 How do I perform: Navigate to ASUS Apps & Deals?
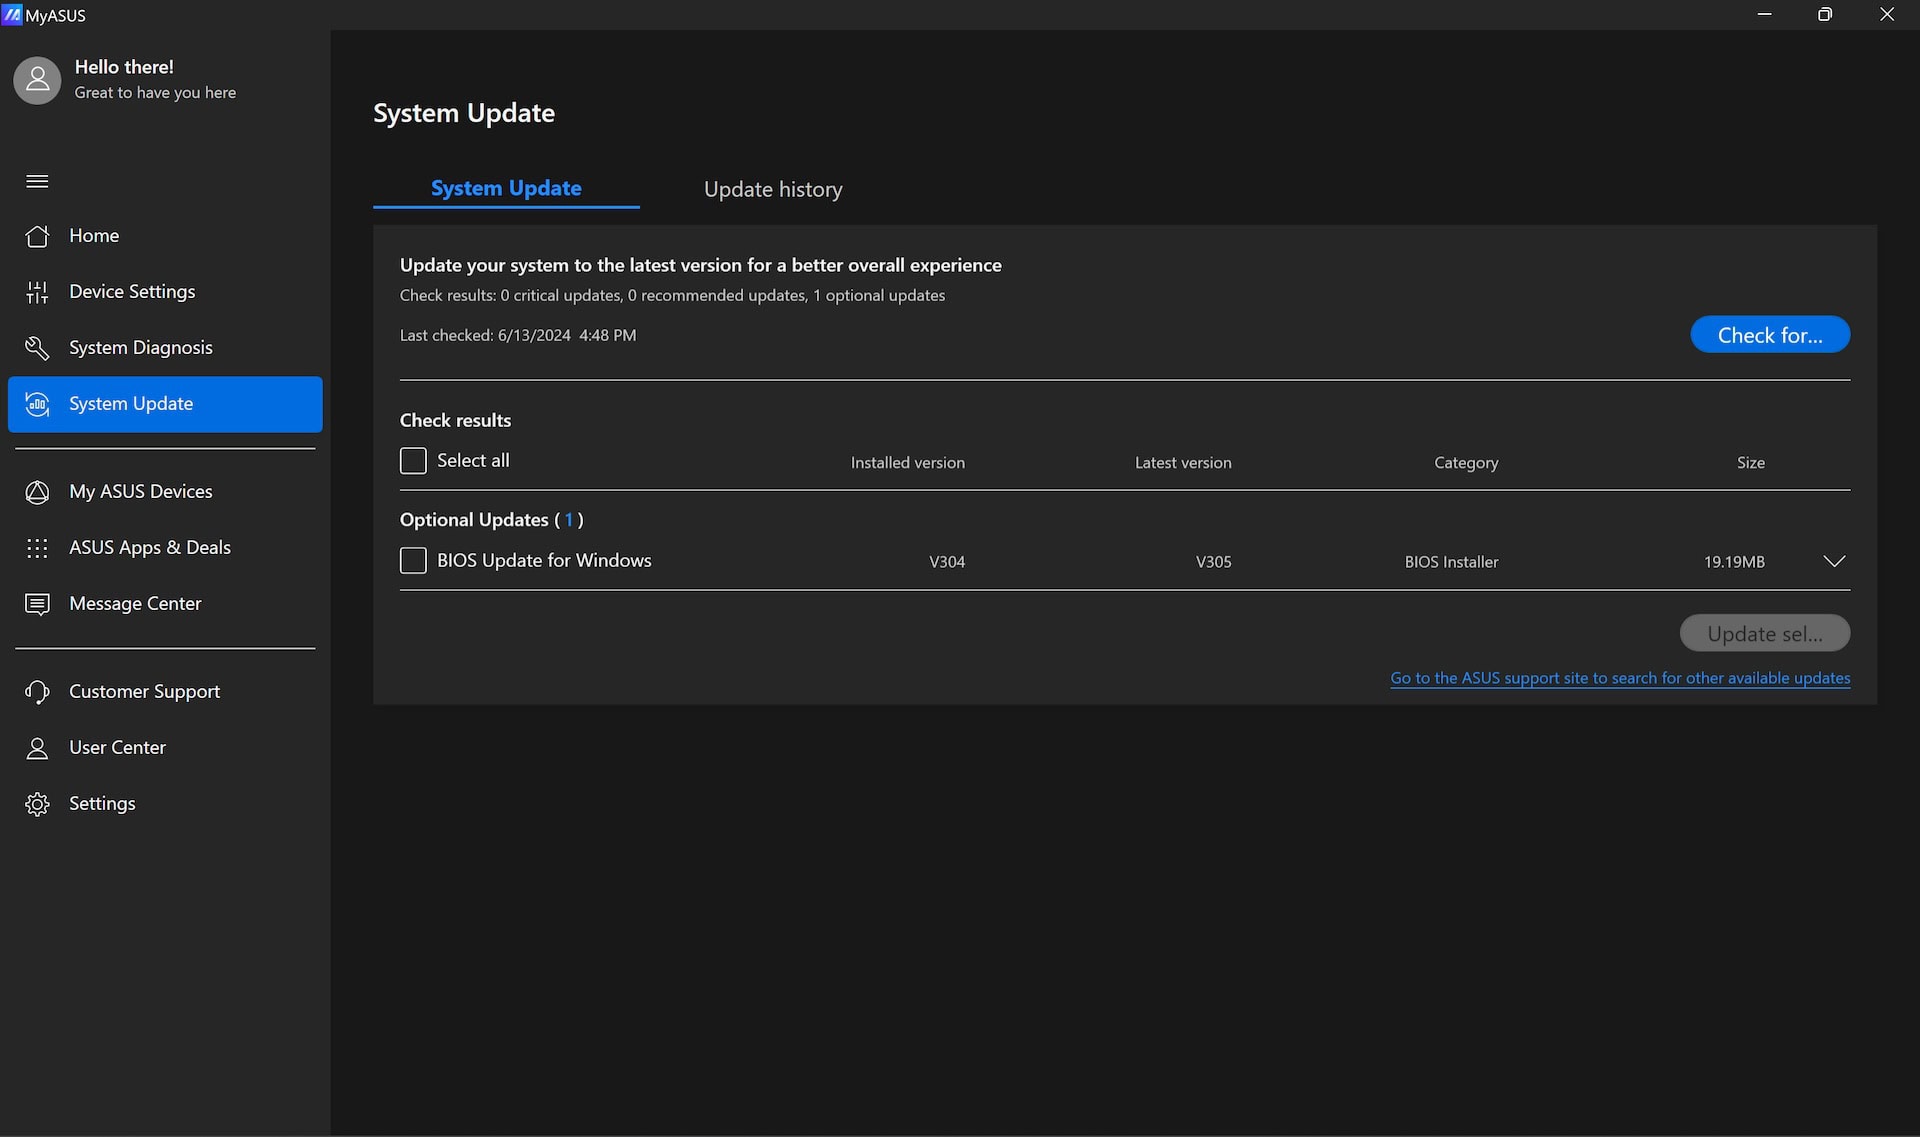[x=150, y=547]
